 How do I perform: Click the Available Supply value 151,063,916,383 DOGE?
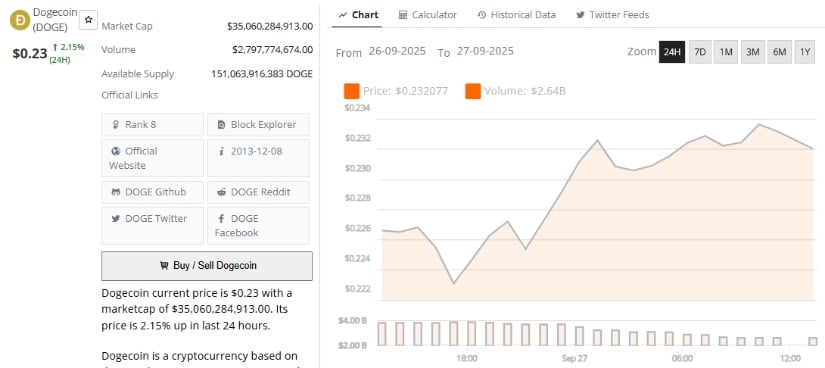click(x=262, y=74)
